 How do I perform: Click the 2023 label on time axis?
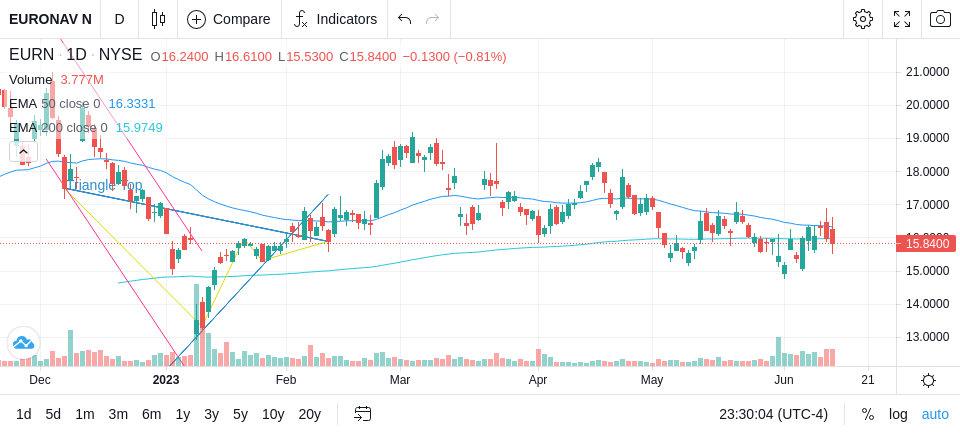tap(166, 380)
